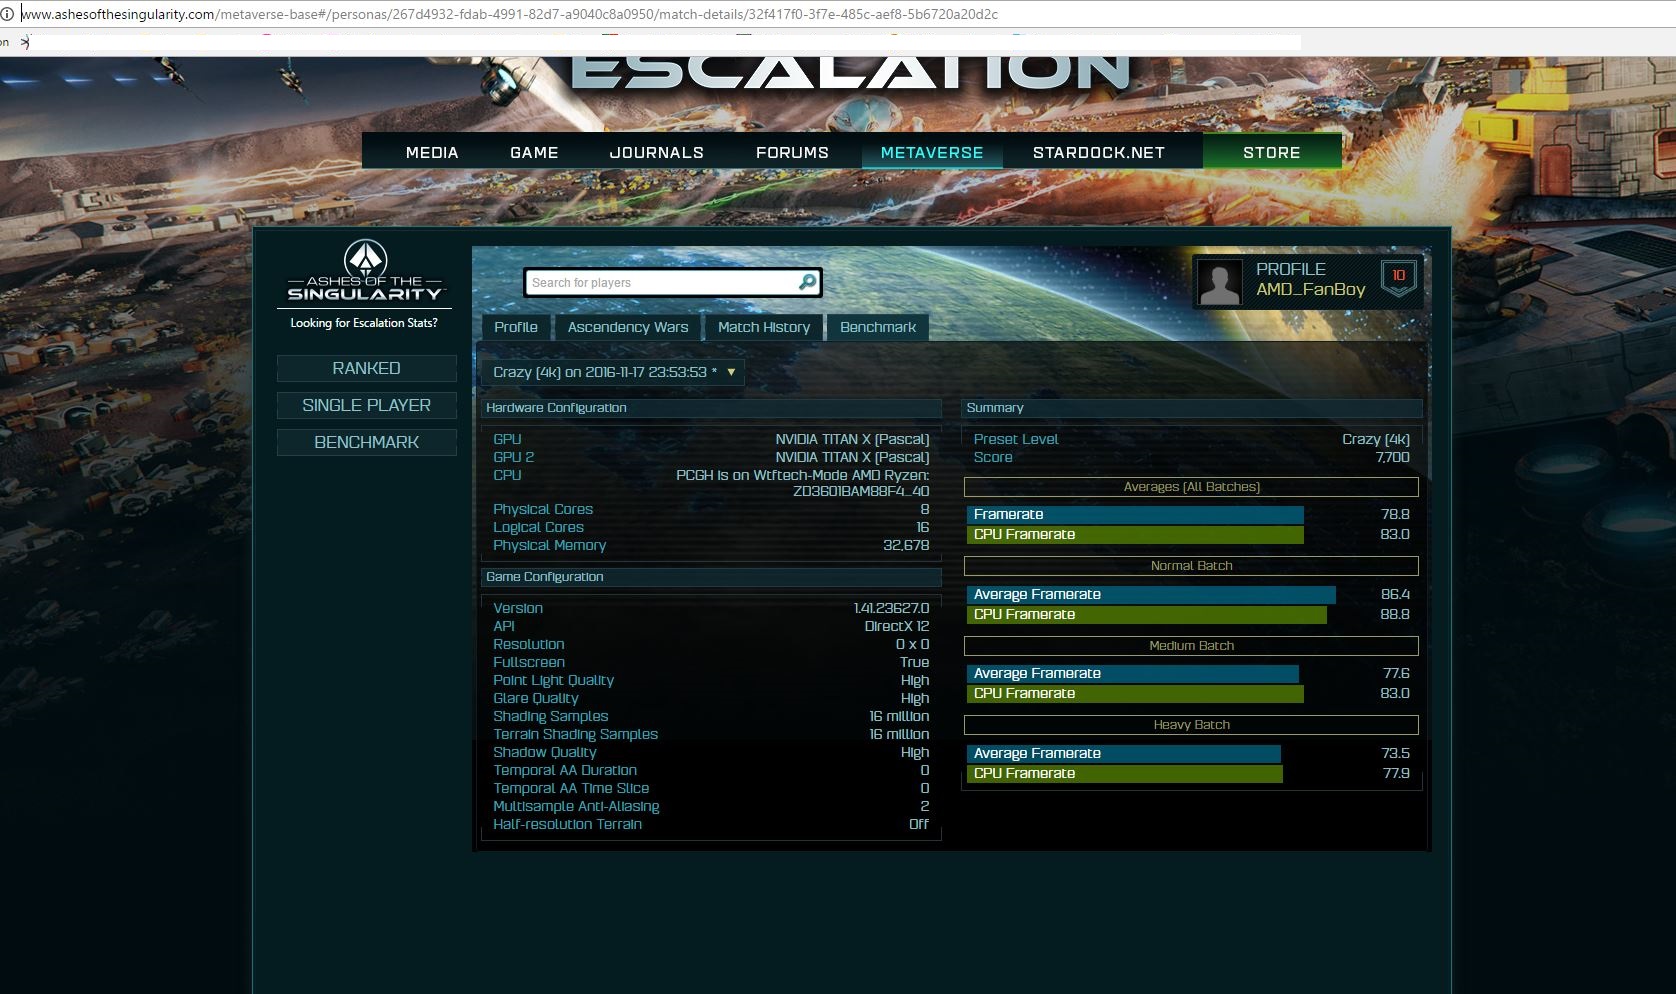Click Medium Batch Average Framerate bar
The width and height of the screenshot is (1676, 994).
click(1133, 673)
